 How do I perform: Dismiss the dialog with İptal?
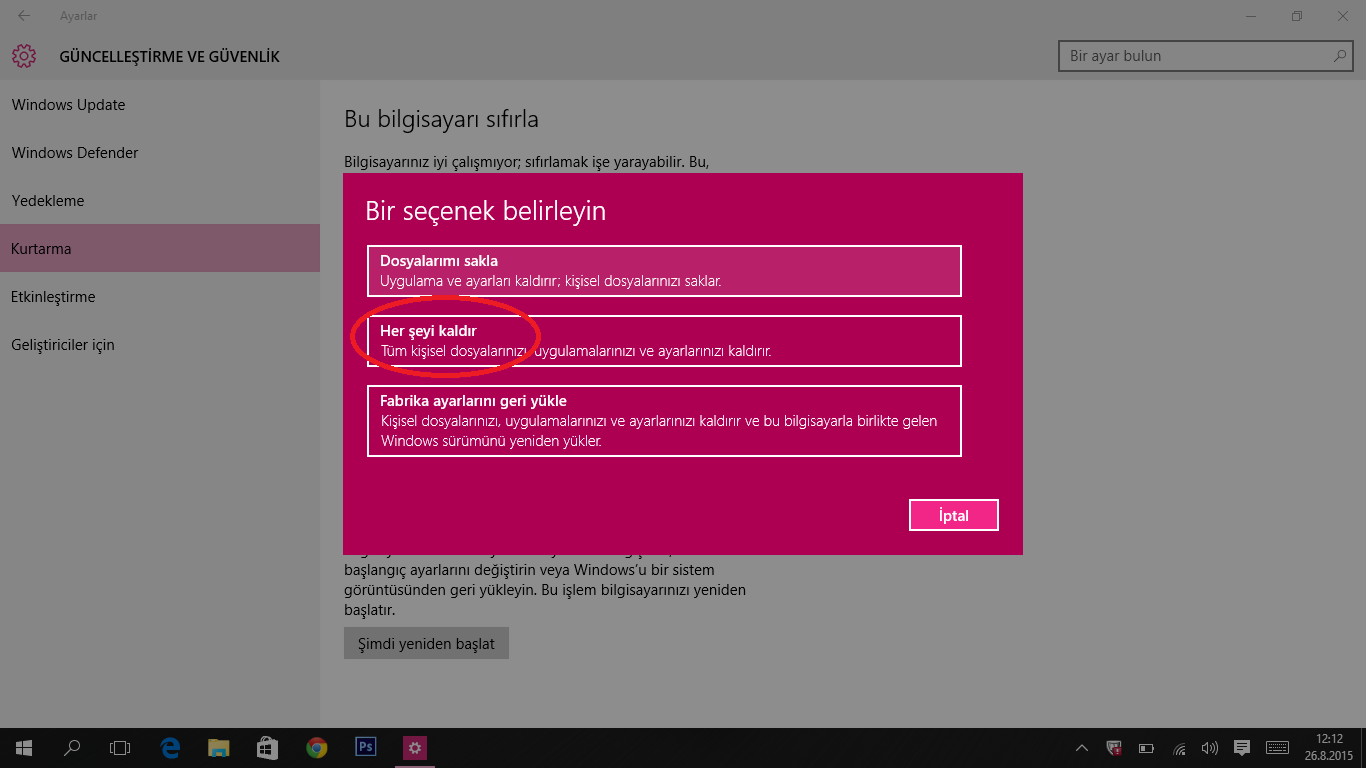point(953,514)
